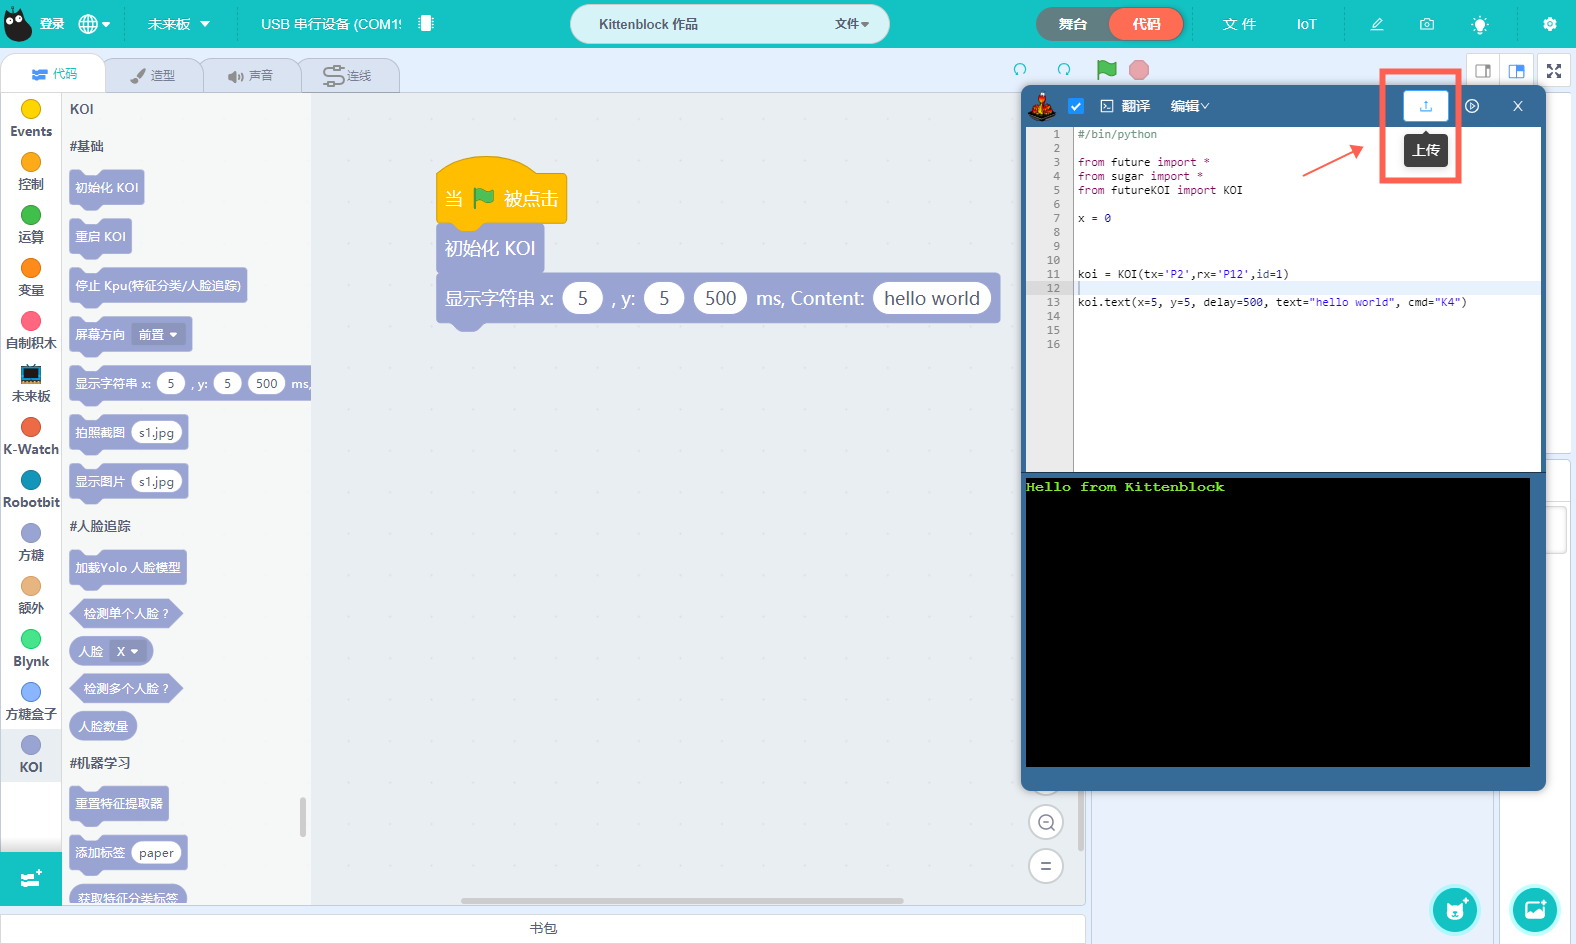Select the 方糖盒子 block category

[31, 702]
